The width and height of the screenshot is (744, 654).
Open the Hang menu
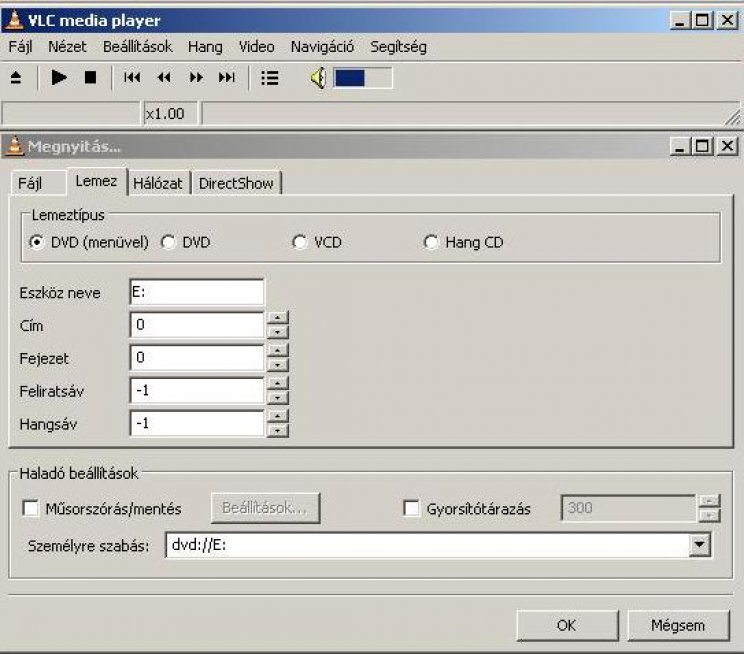click(205, 47)
